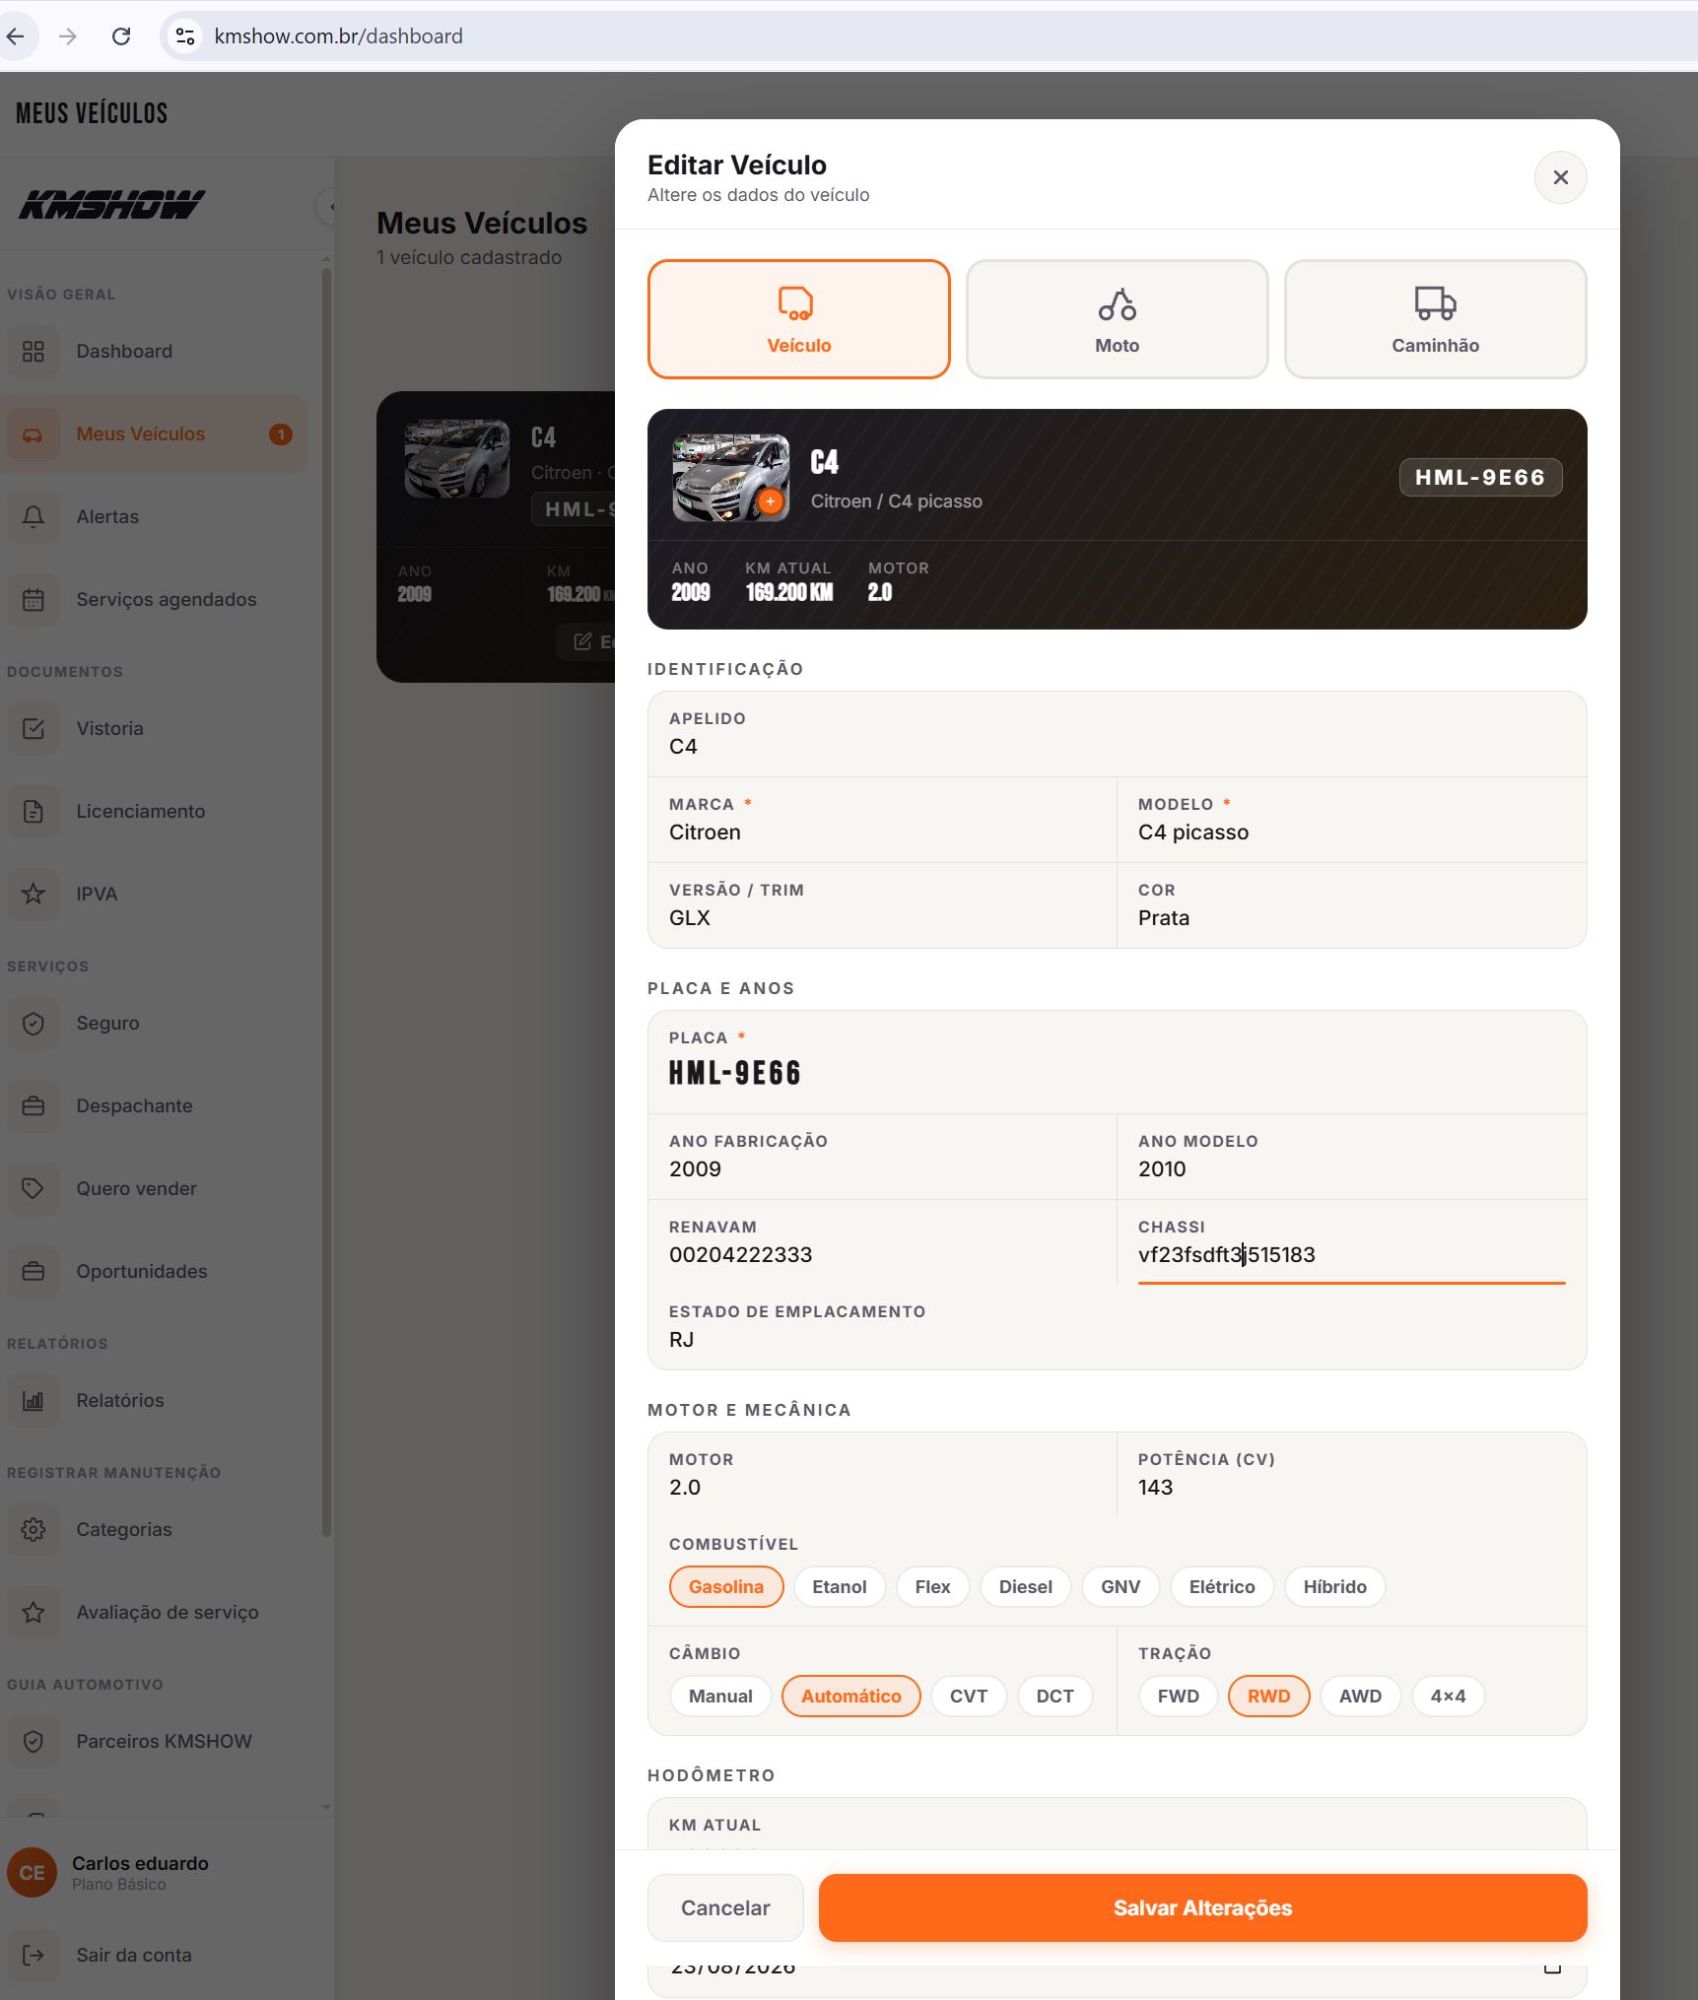
Task: Click the Vistoria checklist icon
Action: coord(33,729)
